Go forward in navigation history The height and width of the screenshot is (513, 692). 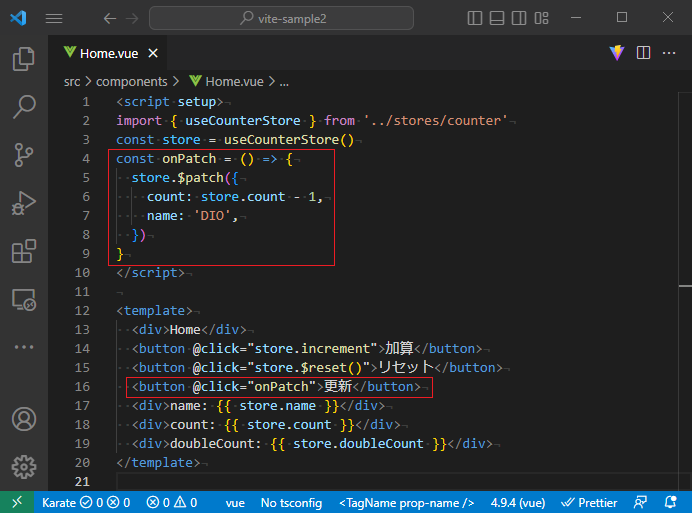pos(132,19)
